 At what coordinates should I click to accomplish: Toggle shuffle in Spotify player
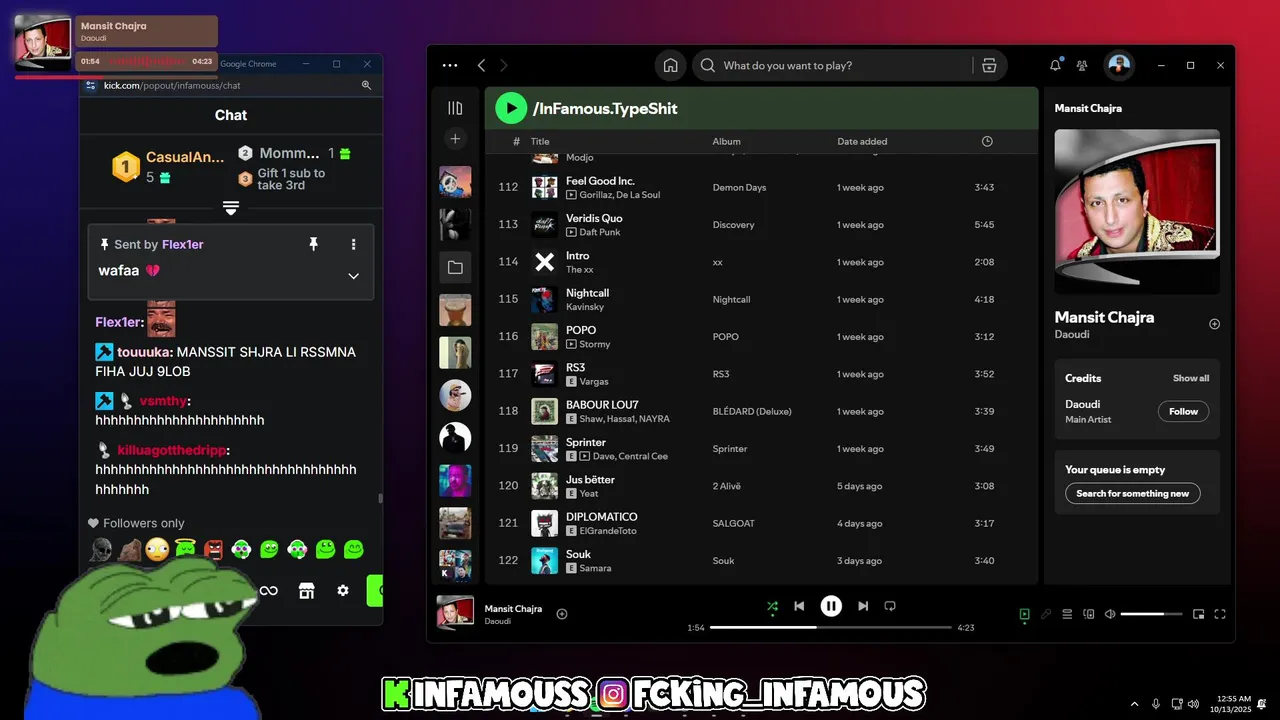[772, 606]
